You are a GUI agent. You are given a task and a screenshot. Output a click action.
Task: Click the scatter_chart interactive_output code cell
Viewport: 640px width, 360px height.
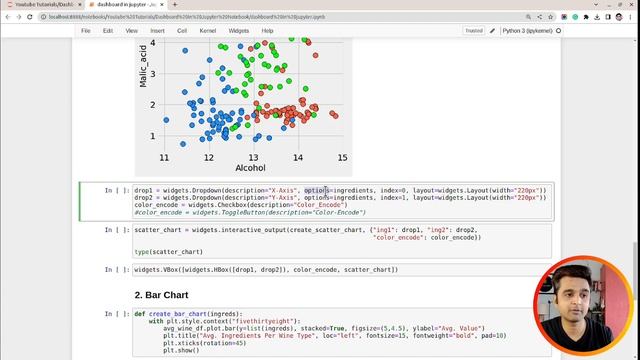[x=342, y=241]
